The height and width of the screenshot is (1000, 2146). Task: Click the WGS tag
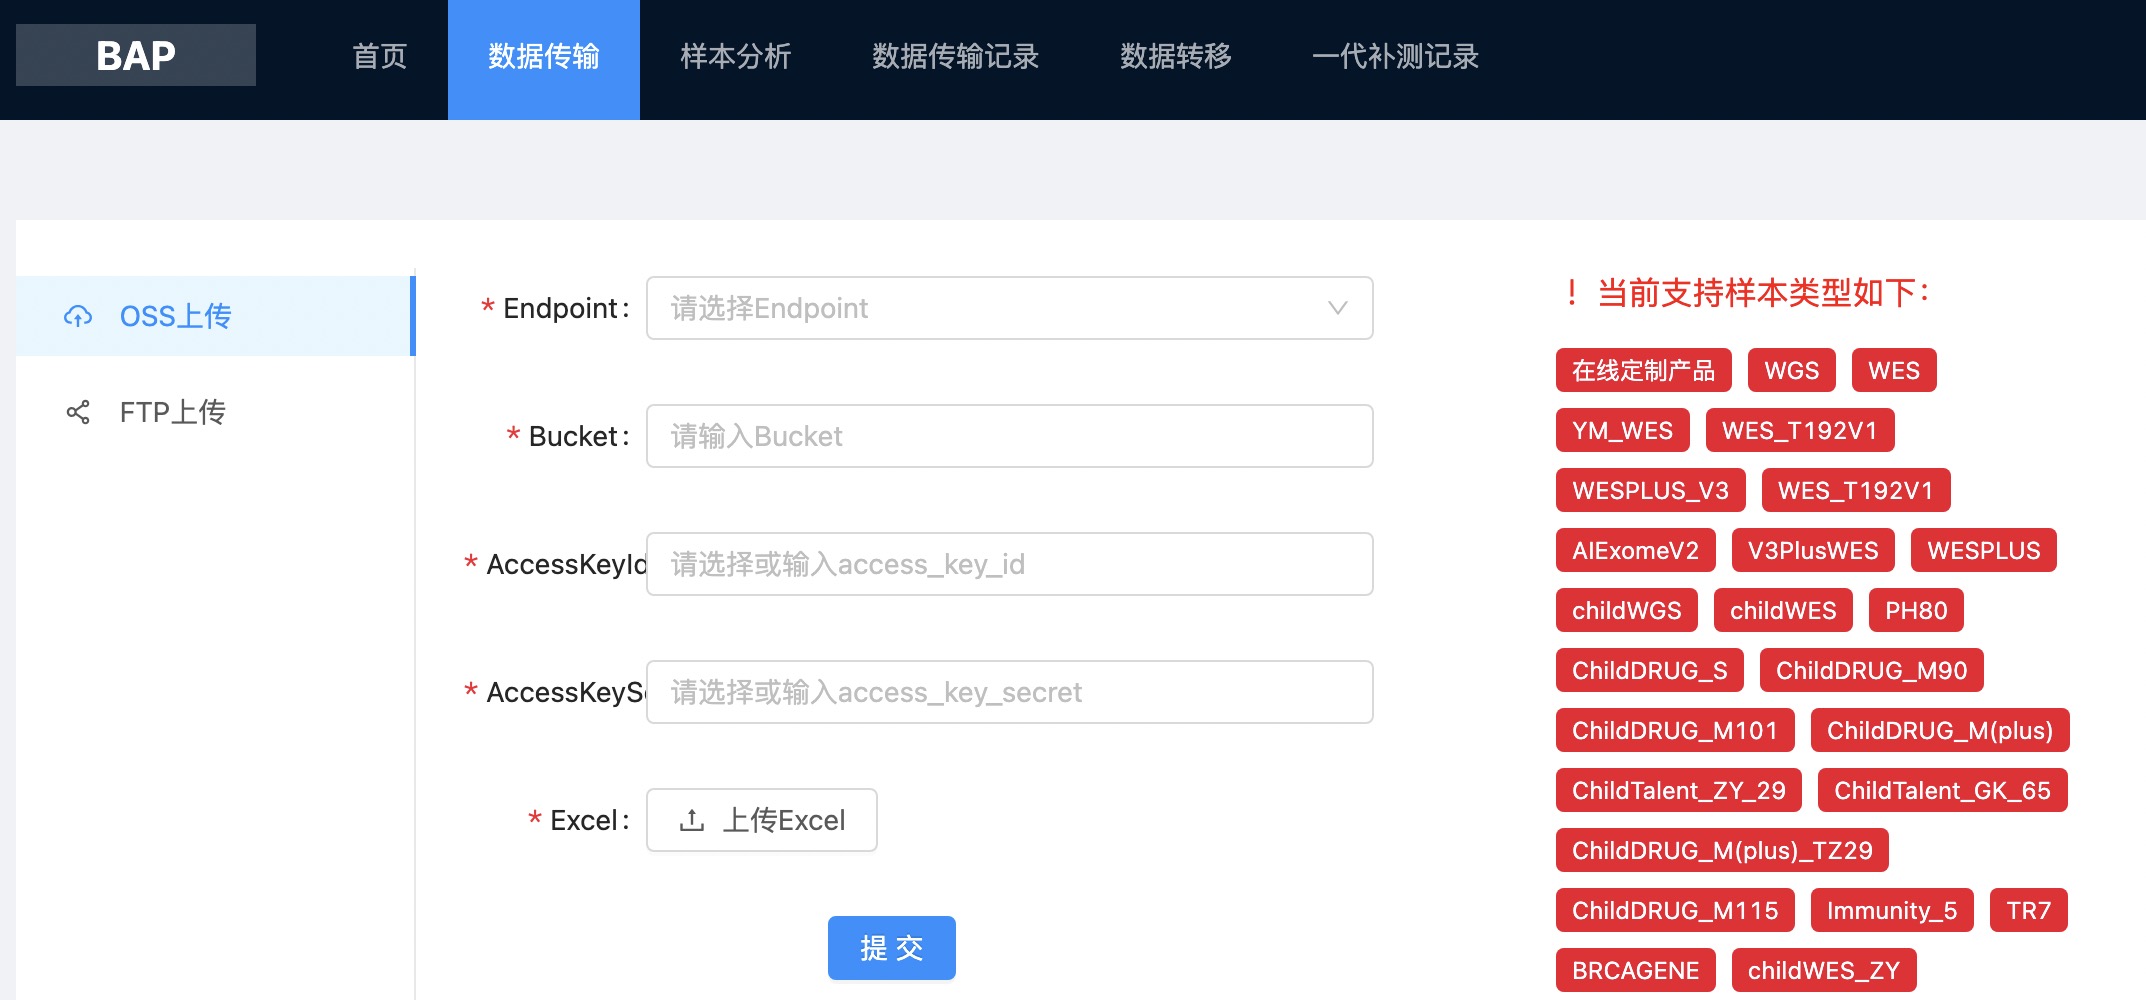1792,370
